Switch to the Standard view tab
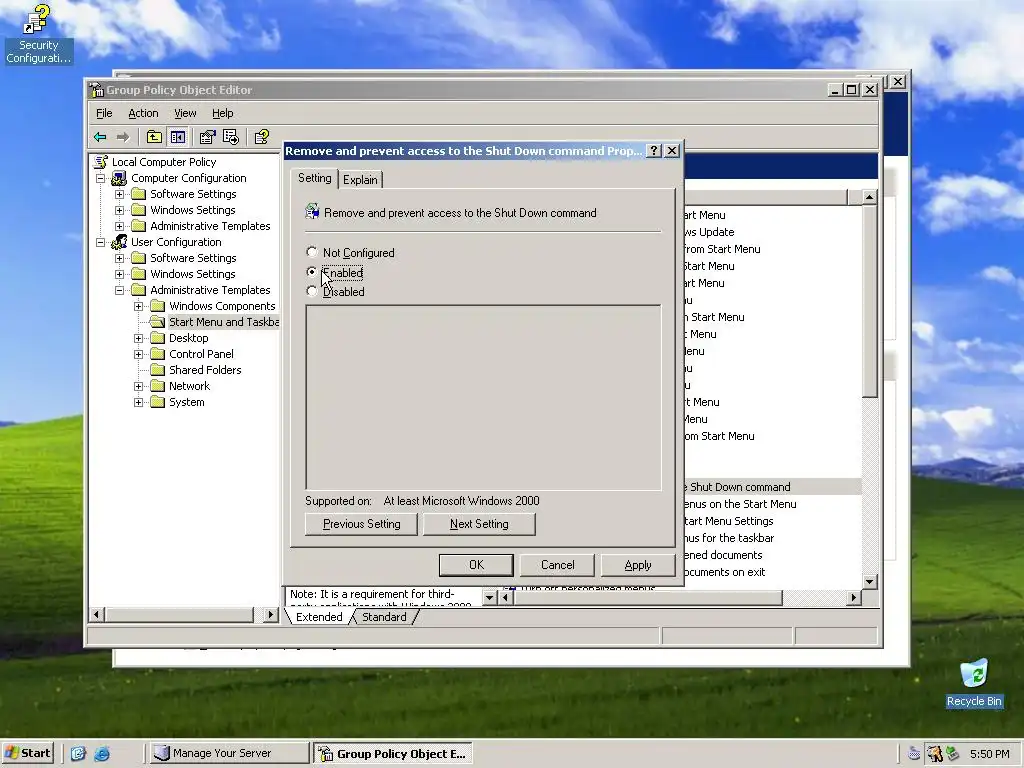 click(384, 617)
